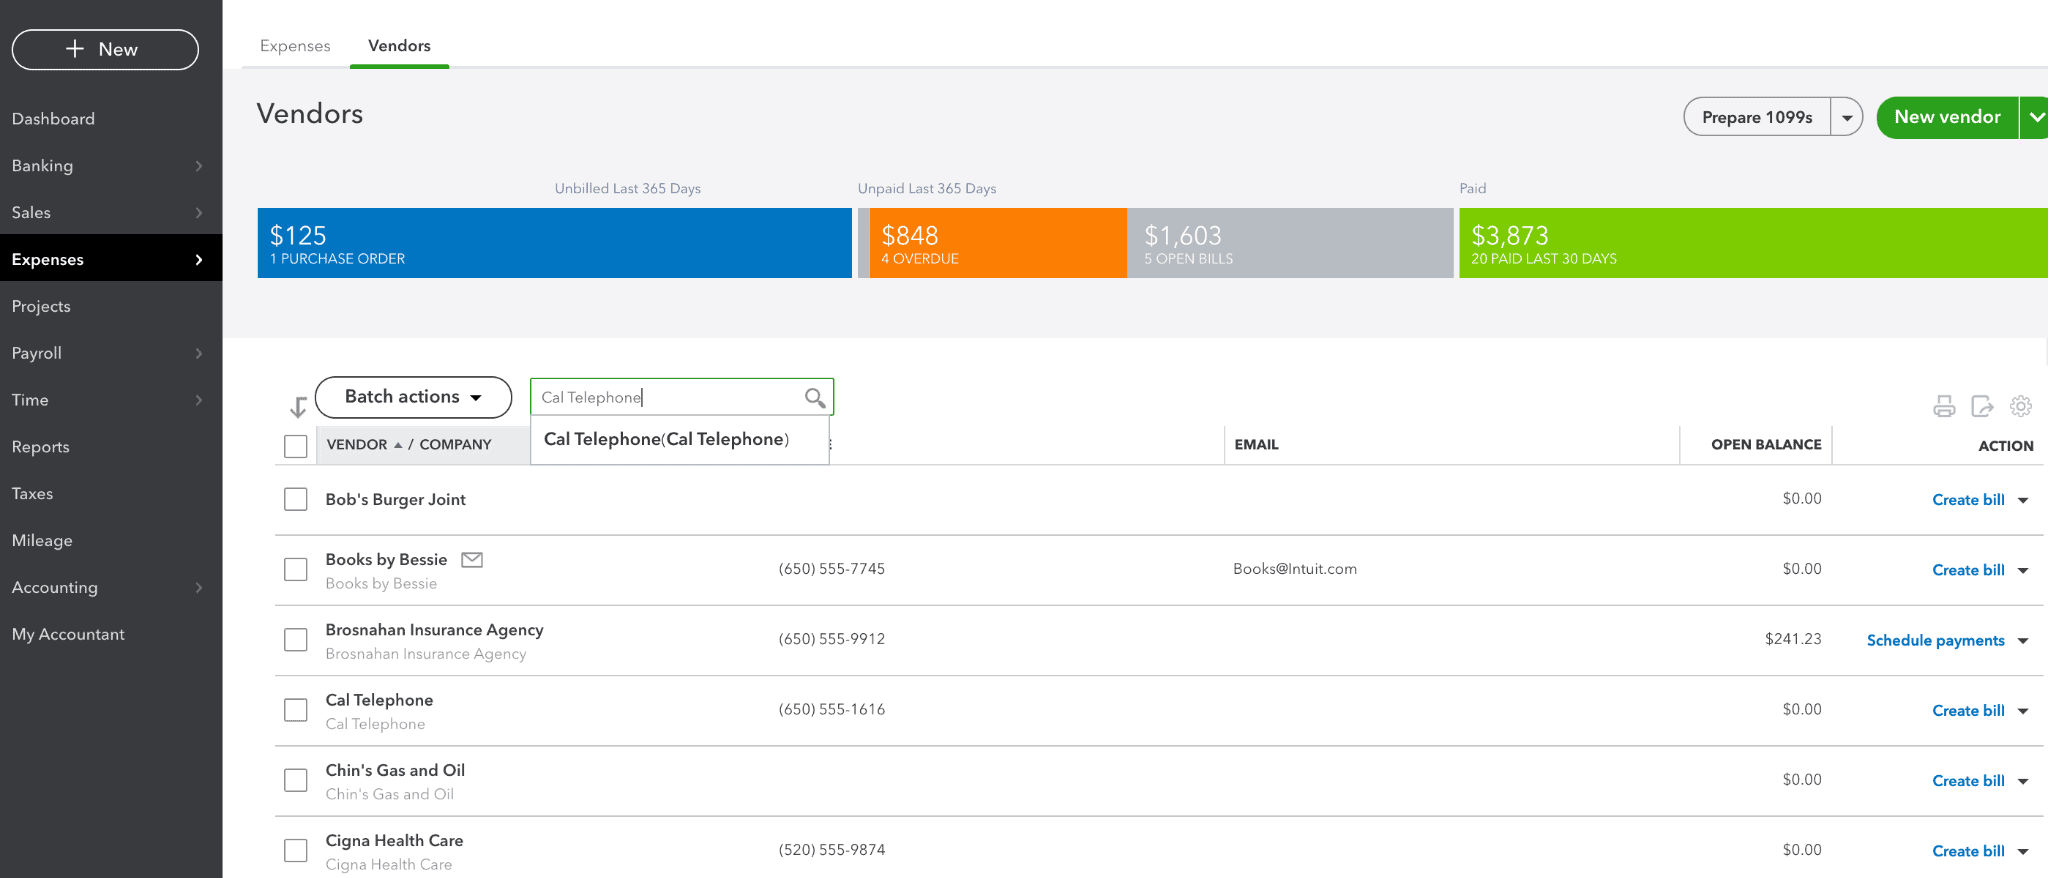Screen dimensions: 2048x878
Task: Open the Time sidebar menu
Action: tap(111, 399)
